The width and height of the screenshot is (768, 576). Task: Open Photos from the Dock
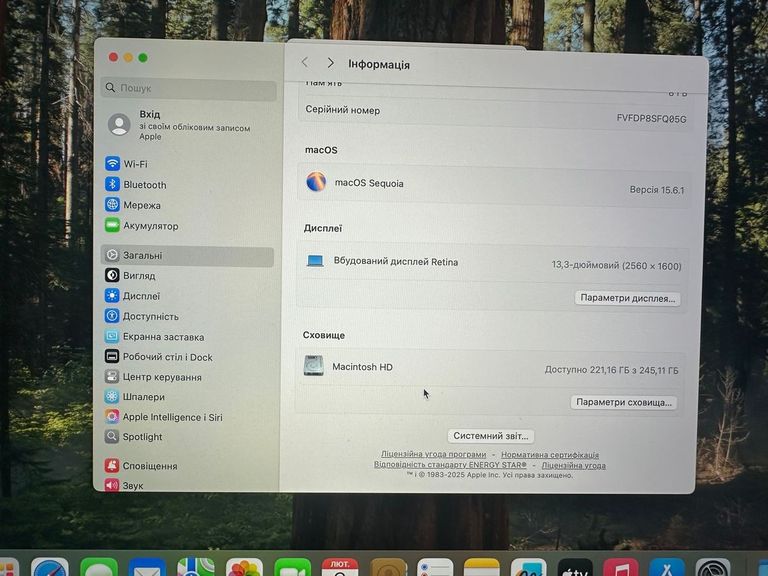click(x=244, y=568)
